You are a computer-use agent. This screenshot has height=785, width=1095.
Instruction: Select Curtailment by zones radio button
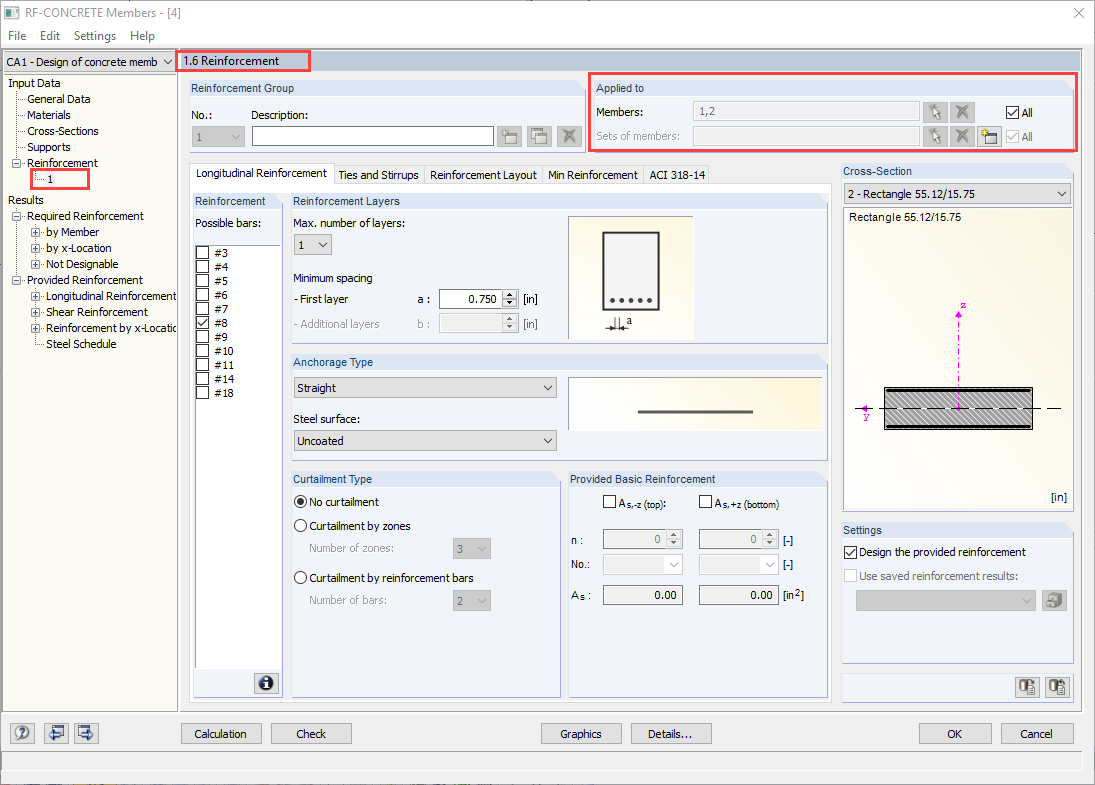[300, 525]
